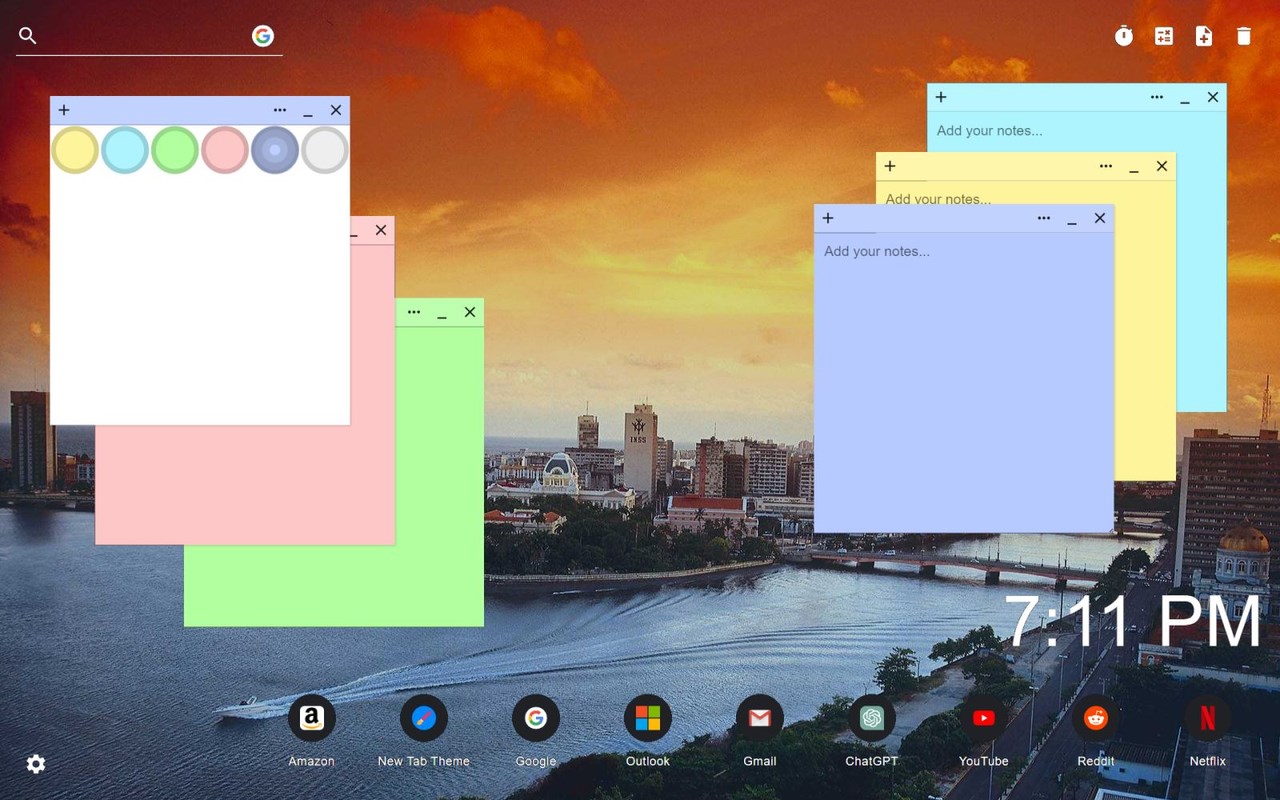Close the pink note
This screenshot has width=1280, height=800.
[x=381, y=230]
